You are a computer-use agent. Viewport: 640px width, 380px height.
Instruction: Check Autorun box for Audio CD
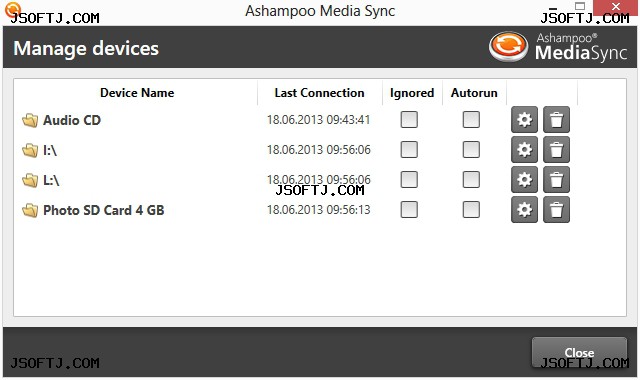click(471, 120)
